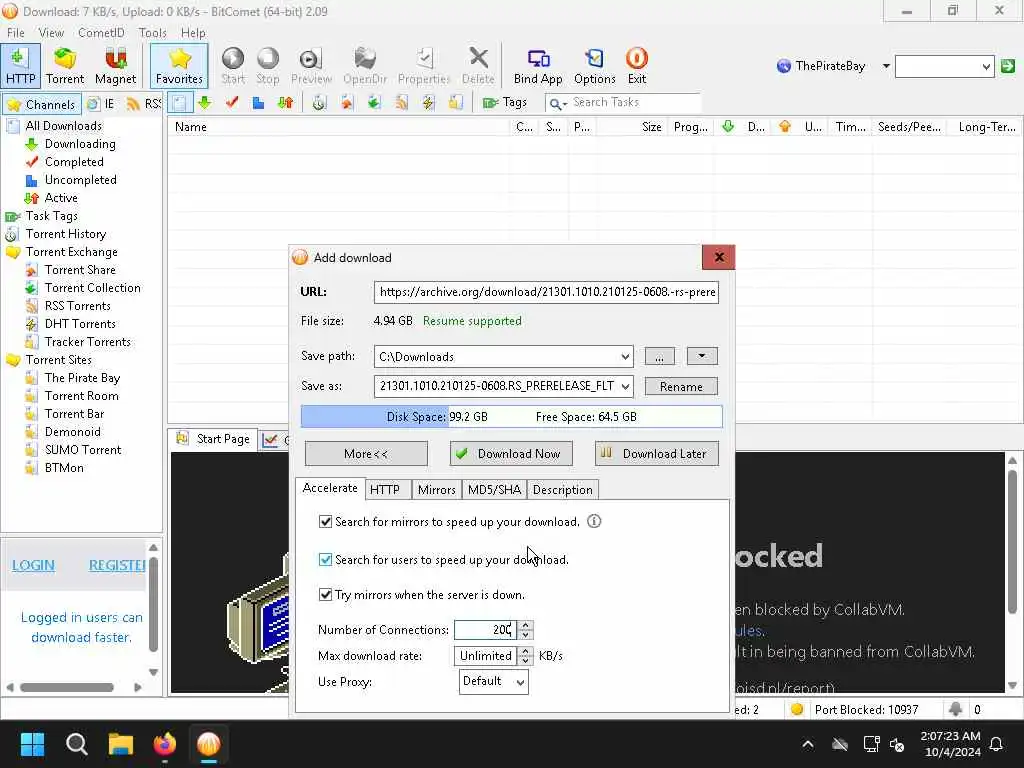This screenshot has width=1024, height=768.
Task: Switch to the Description tab
Action: [x=562, y=490]
